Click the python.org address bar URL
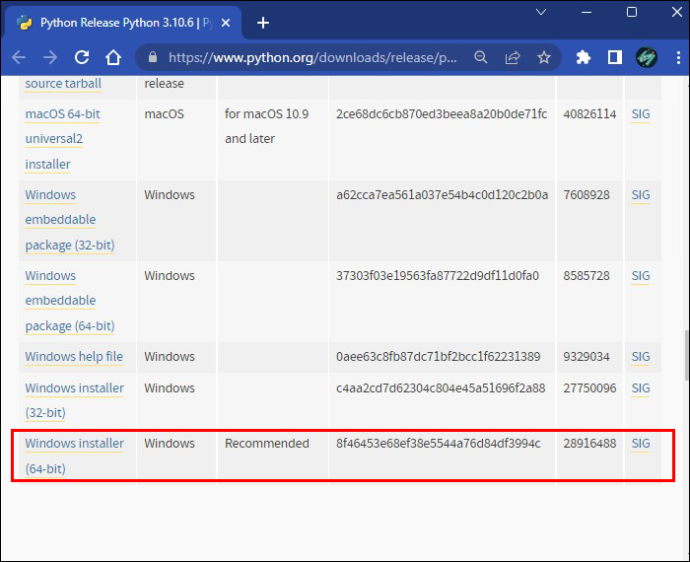Image resolution: width=690 pixels, height=562 pixels. (312, 57)
